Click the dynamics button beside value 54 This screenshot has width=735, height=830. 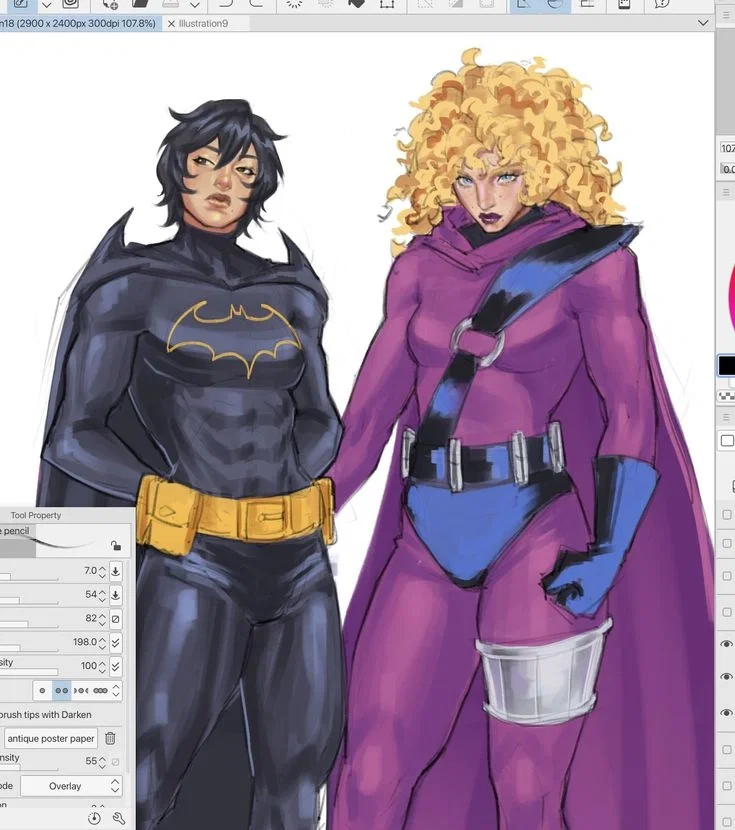pos(115,595)
